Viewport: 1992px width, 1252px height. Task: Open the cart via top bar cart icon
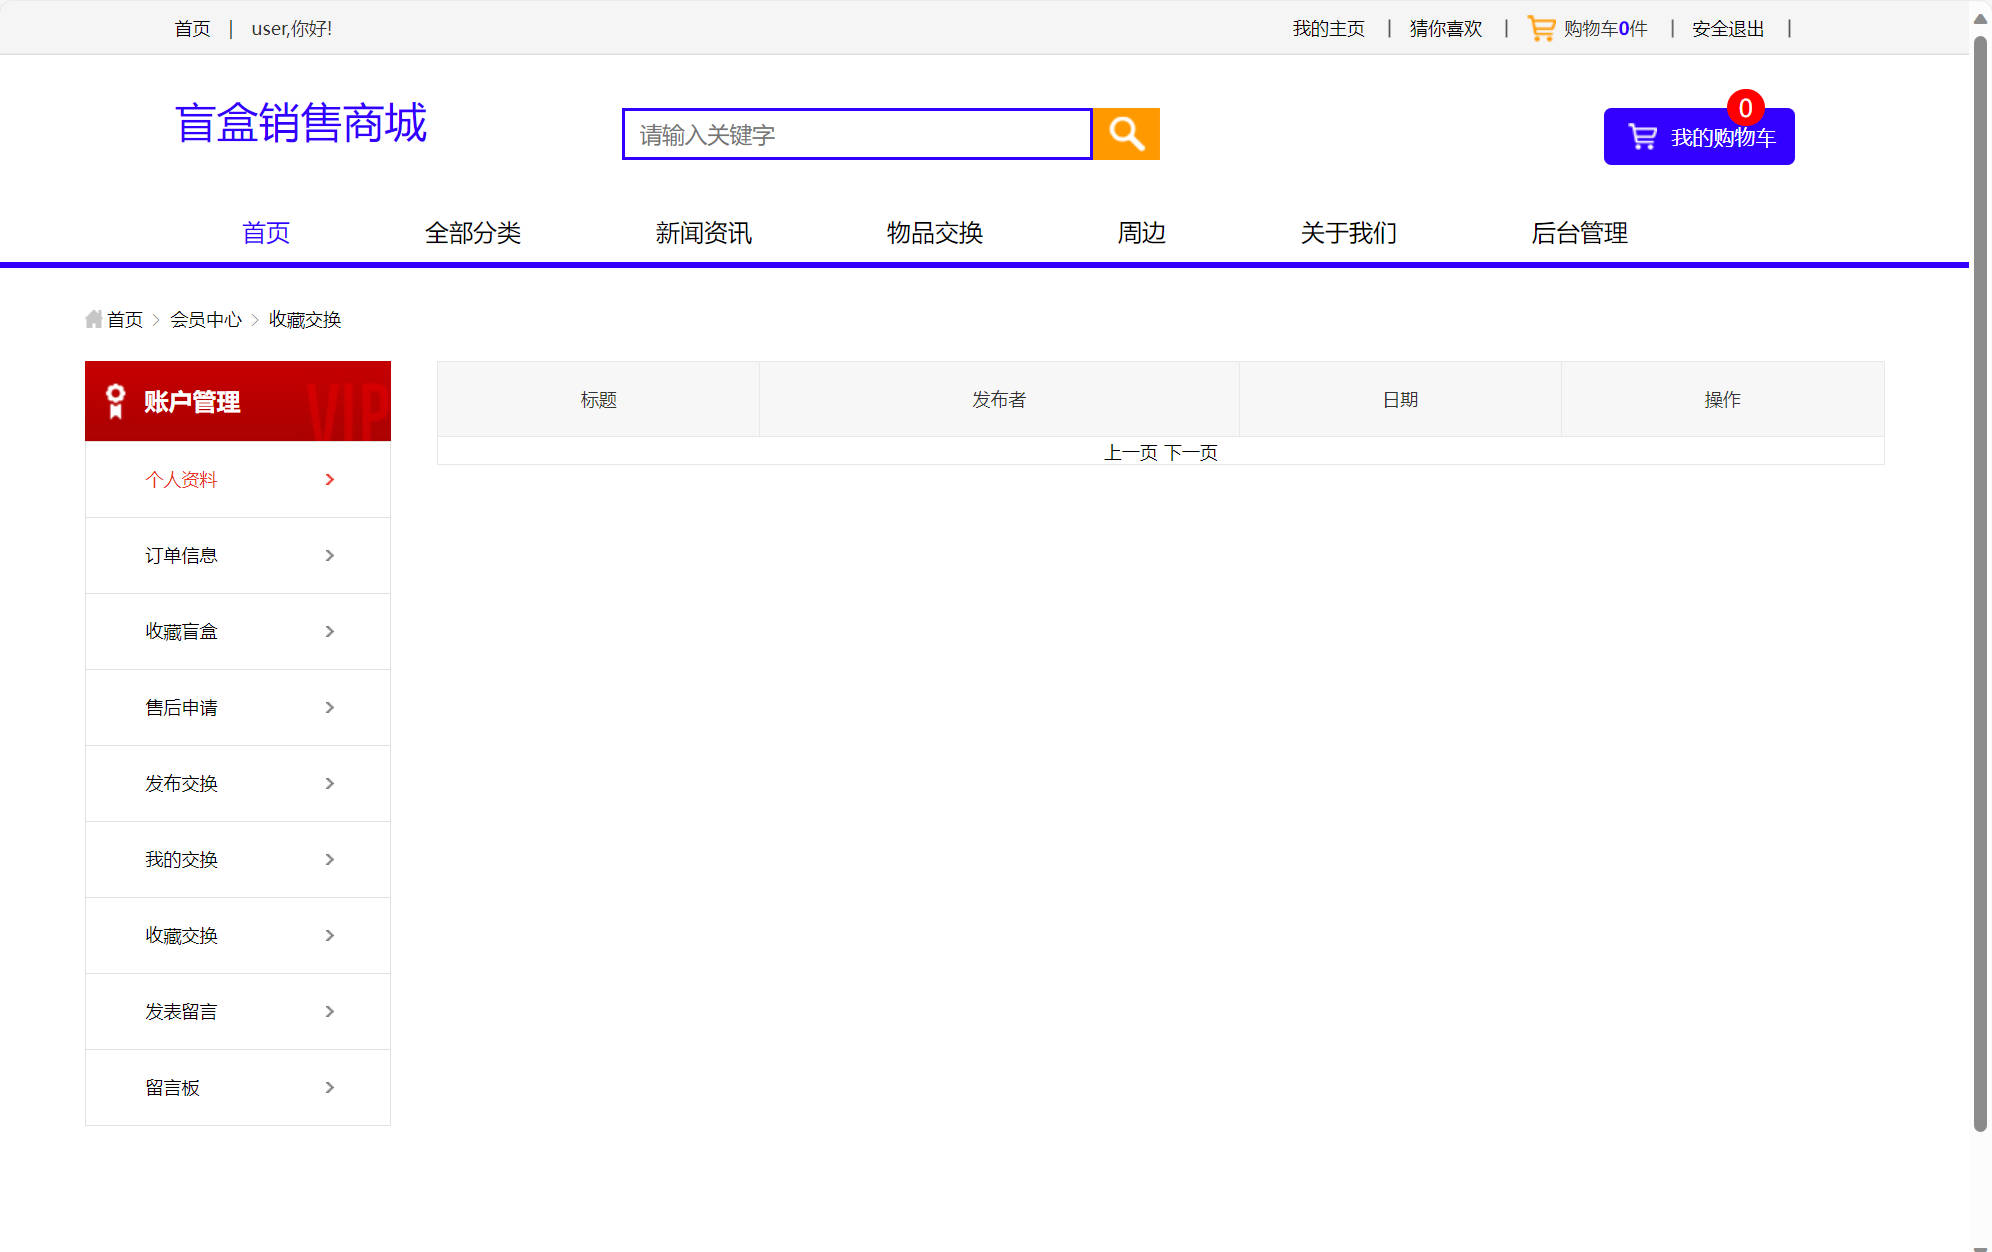click(1542, 27)
